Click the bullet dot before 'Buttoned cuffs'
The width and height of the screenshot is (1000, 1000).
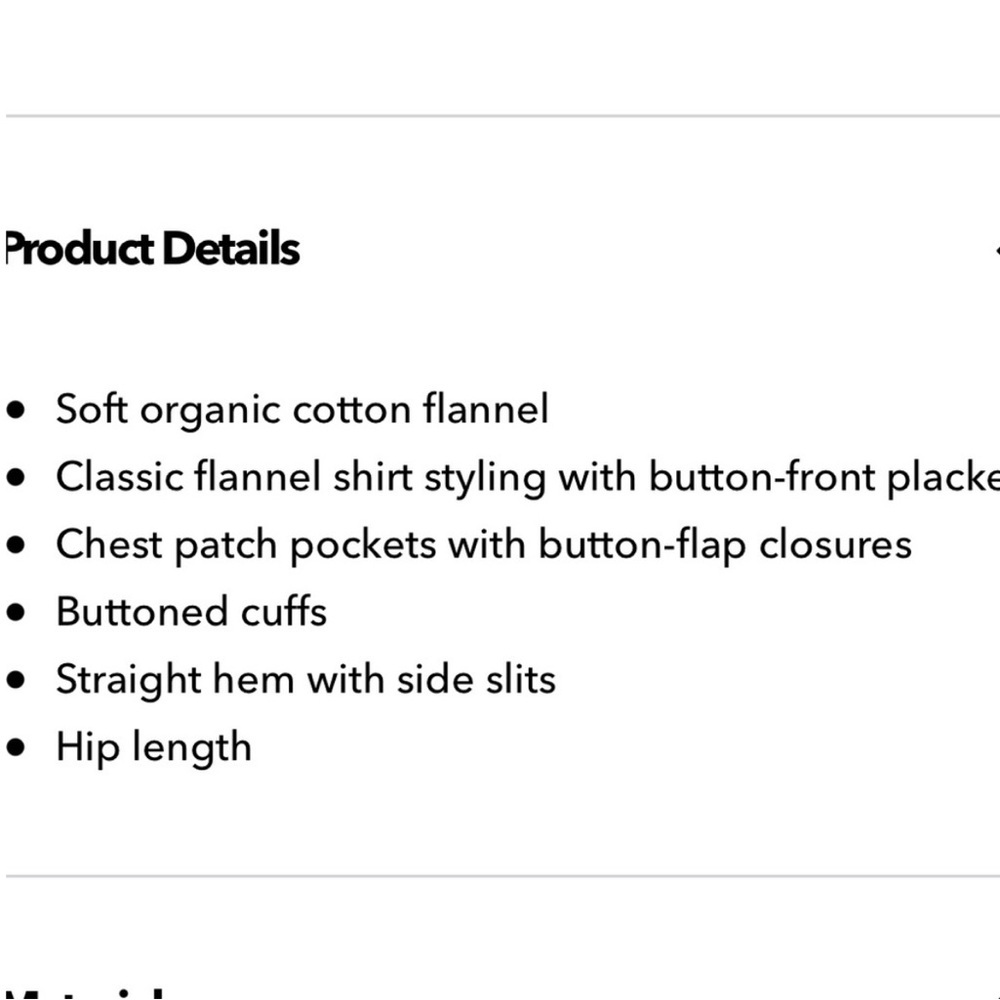16,612
